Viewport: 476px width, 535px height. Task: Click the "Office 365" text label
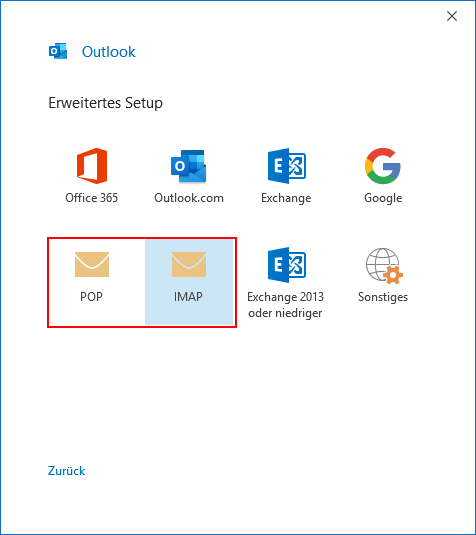91,198
